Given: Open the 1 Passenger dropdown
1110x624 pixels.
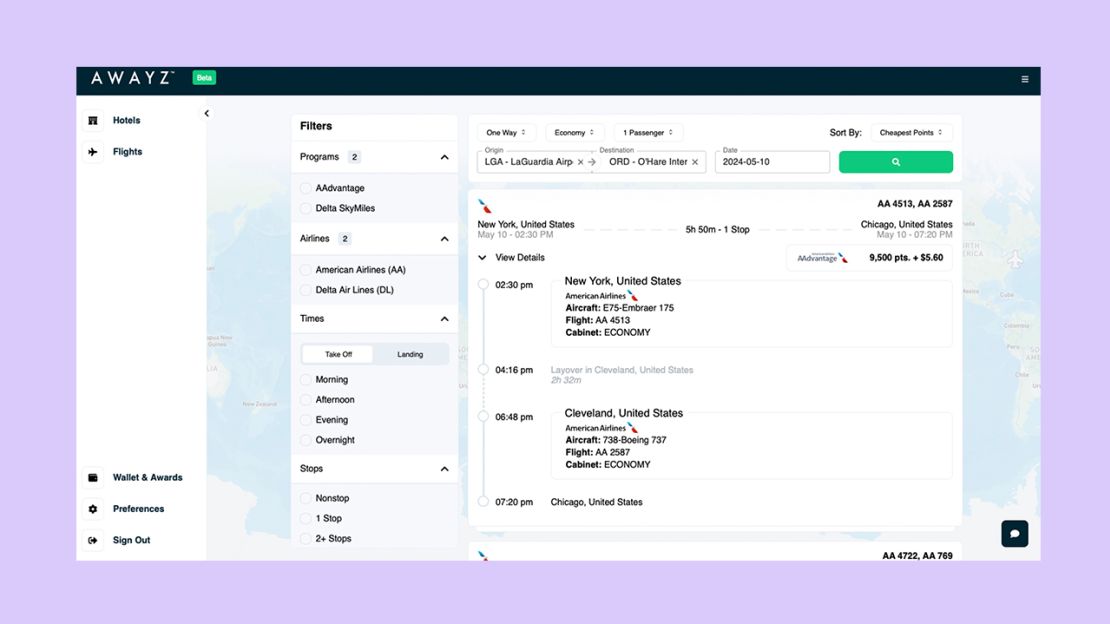Looking at the screenshot, I should pos(648,132).
